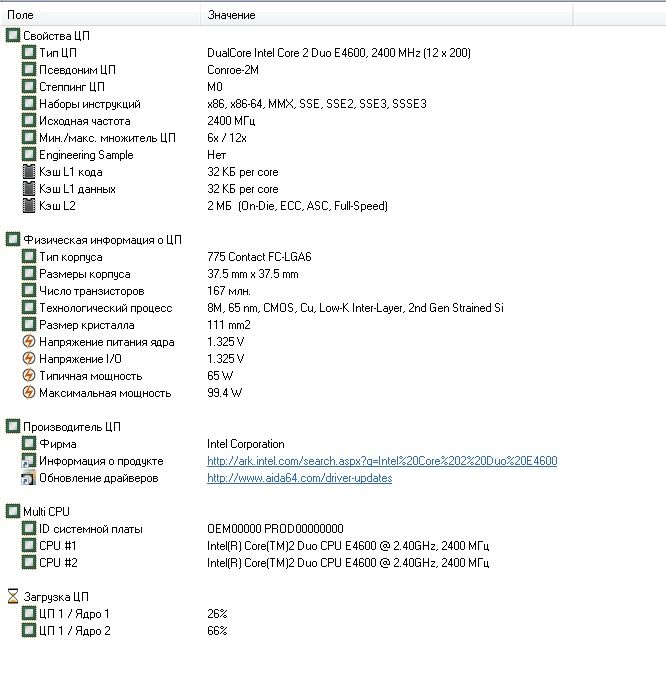
Task: Click the lightning icon for Типичная мощность
Action: [x=29, y=375]
